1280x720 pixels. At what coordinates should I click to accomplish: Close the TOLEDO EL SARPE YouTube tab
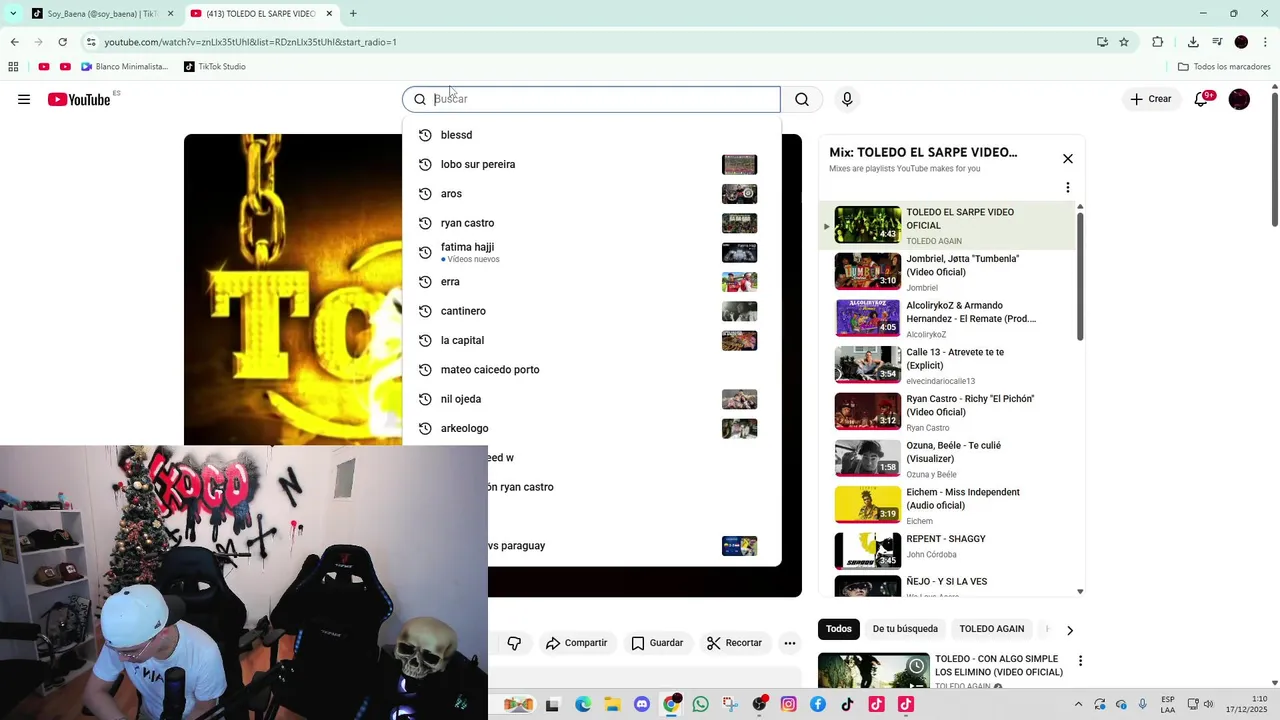click(329, 14)
